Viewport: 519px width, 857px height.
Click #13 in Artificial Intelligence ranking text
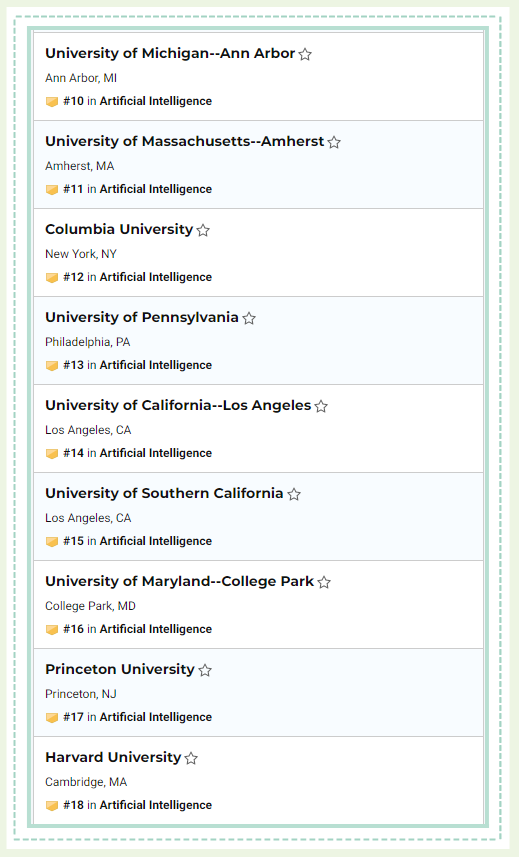[138, 365]
